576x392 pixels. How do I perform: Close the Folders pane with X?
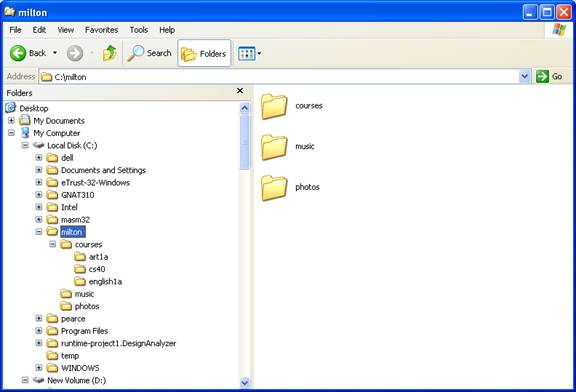(240, 90)
